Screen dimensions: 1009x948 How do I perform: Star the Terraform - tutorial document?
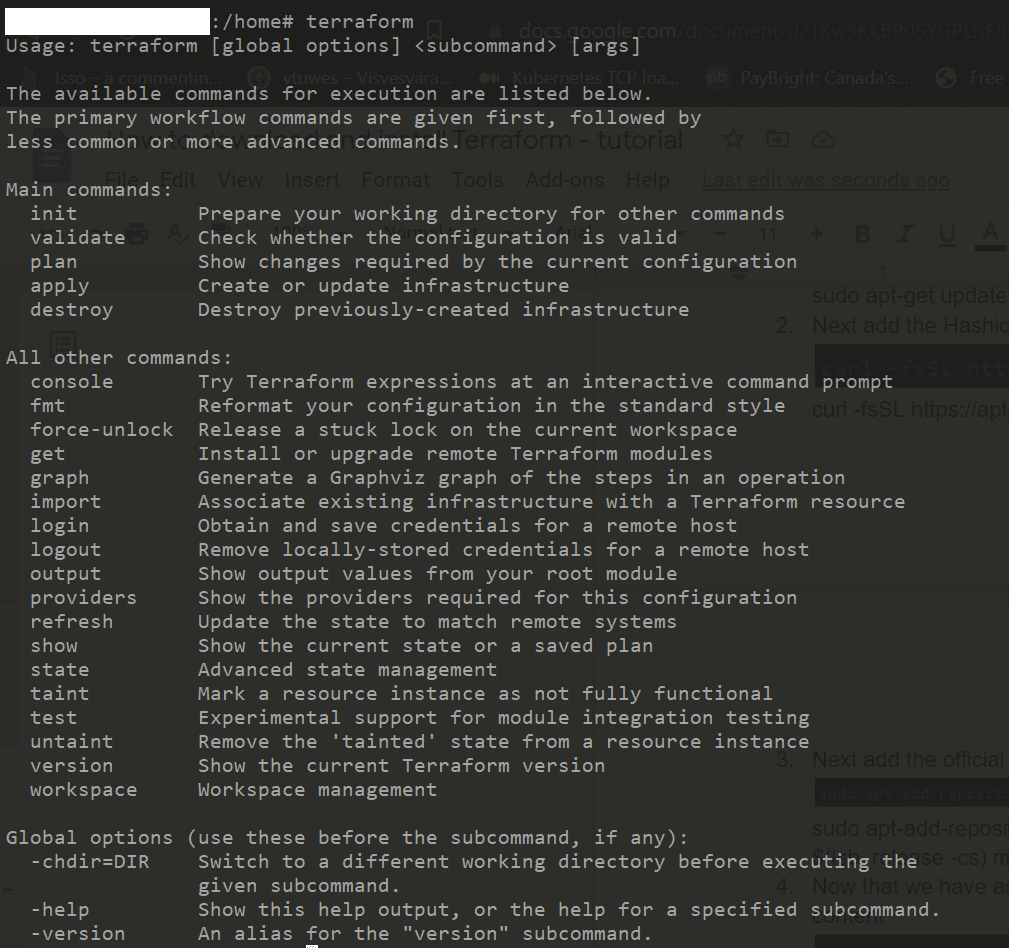point(733,140)
